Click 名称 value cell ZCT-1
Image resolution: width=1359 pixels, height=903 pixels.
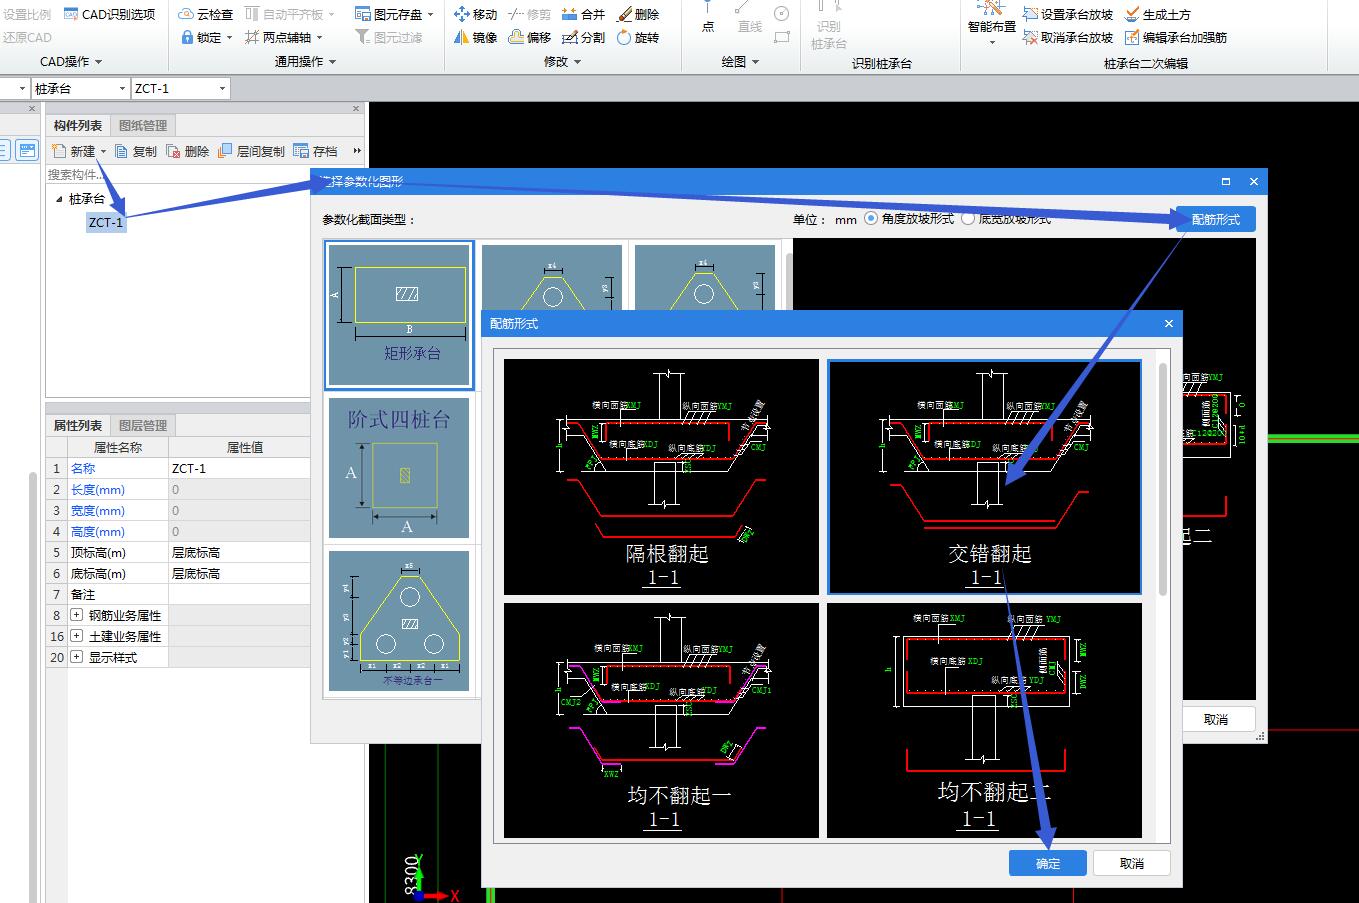(239, 468)
